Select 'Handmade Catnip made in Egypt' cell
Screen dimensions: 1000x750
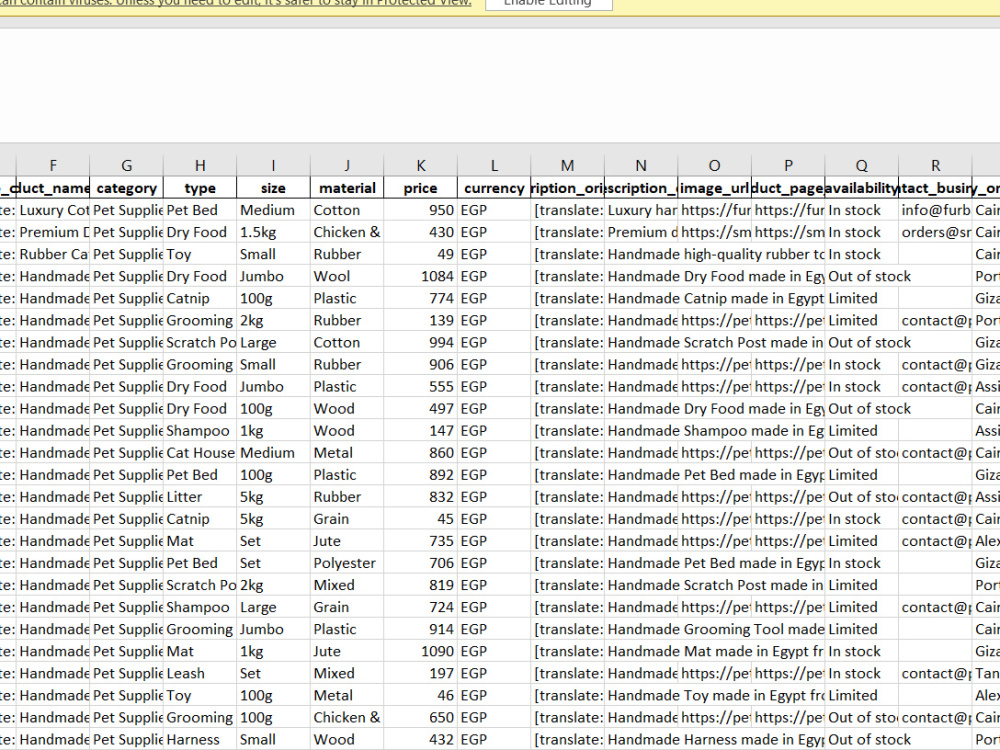click(641, 298)
